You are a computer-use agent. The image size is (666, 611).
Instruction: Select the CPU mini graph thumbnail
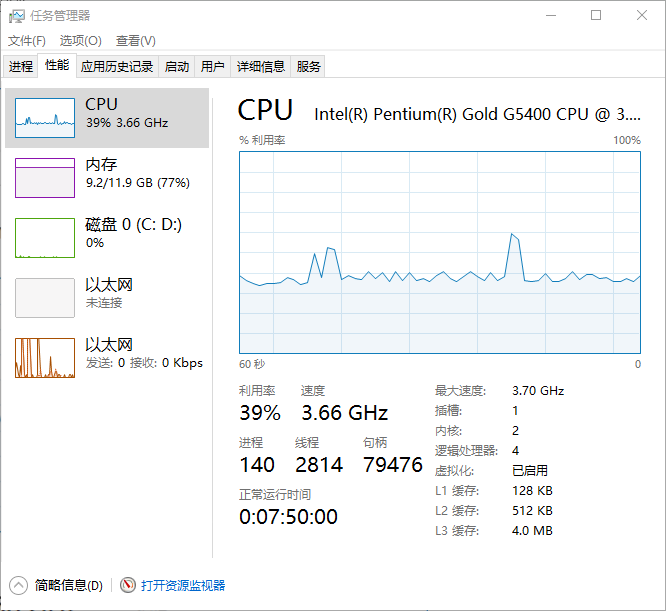pos(45,118)
